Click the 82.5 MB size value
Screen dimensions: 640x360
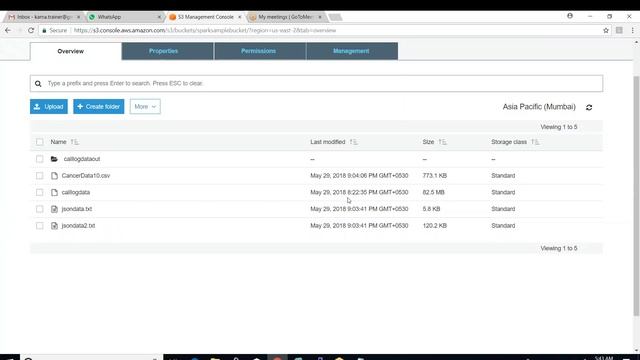click(433, 192)
